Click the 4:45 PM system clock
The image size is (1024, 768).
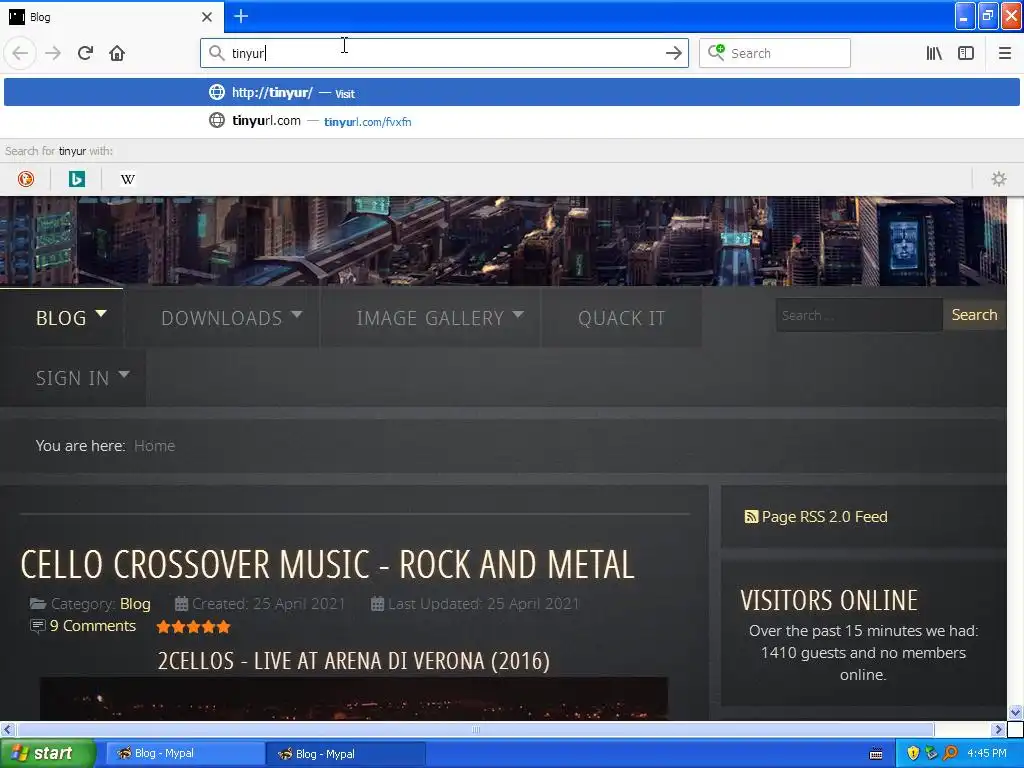987,754
